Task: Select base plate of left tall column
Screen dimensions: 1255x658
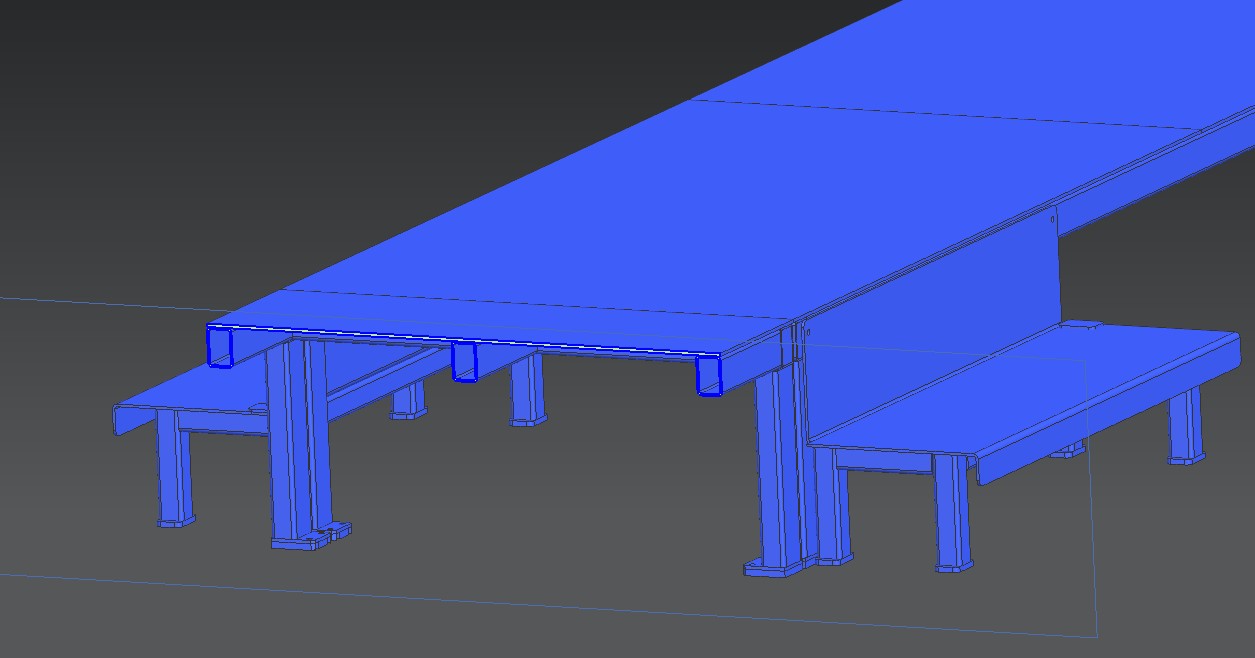Action: pos(310,537)
